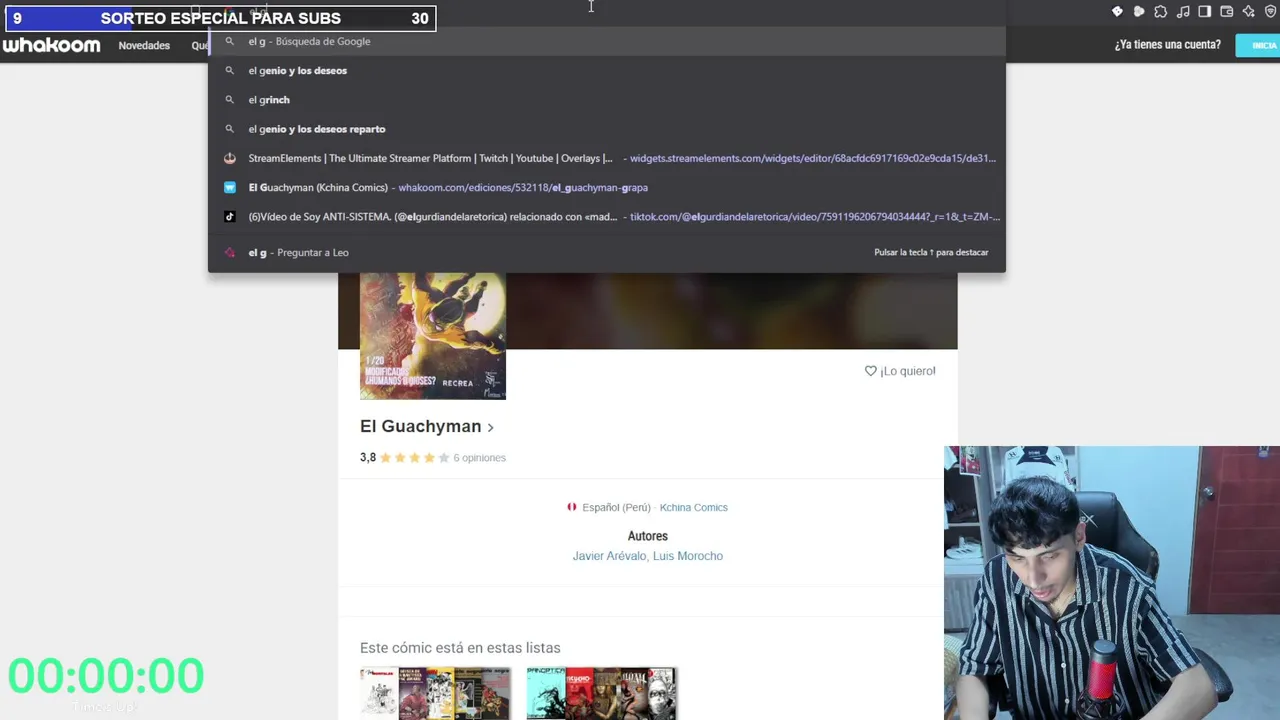This screenshot has height=720, width=1280.
Task: Click the ¡Lo quiero! button
Action: (x=900, y=371)
